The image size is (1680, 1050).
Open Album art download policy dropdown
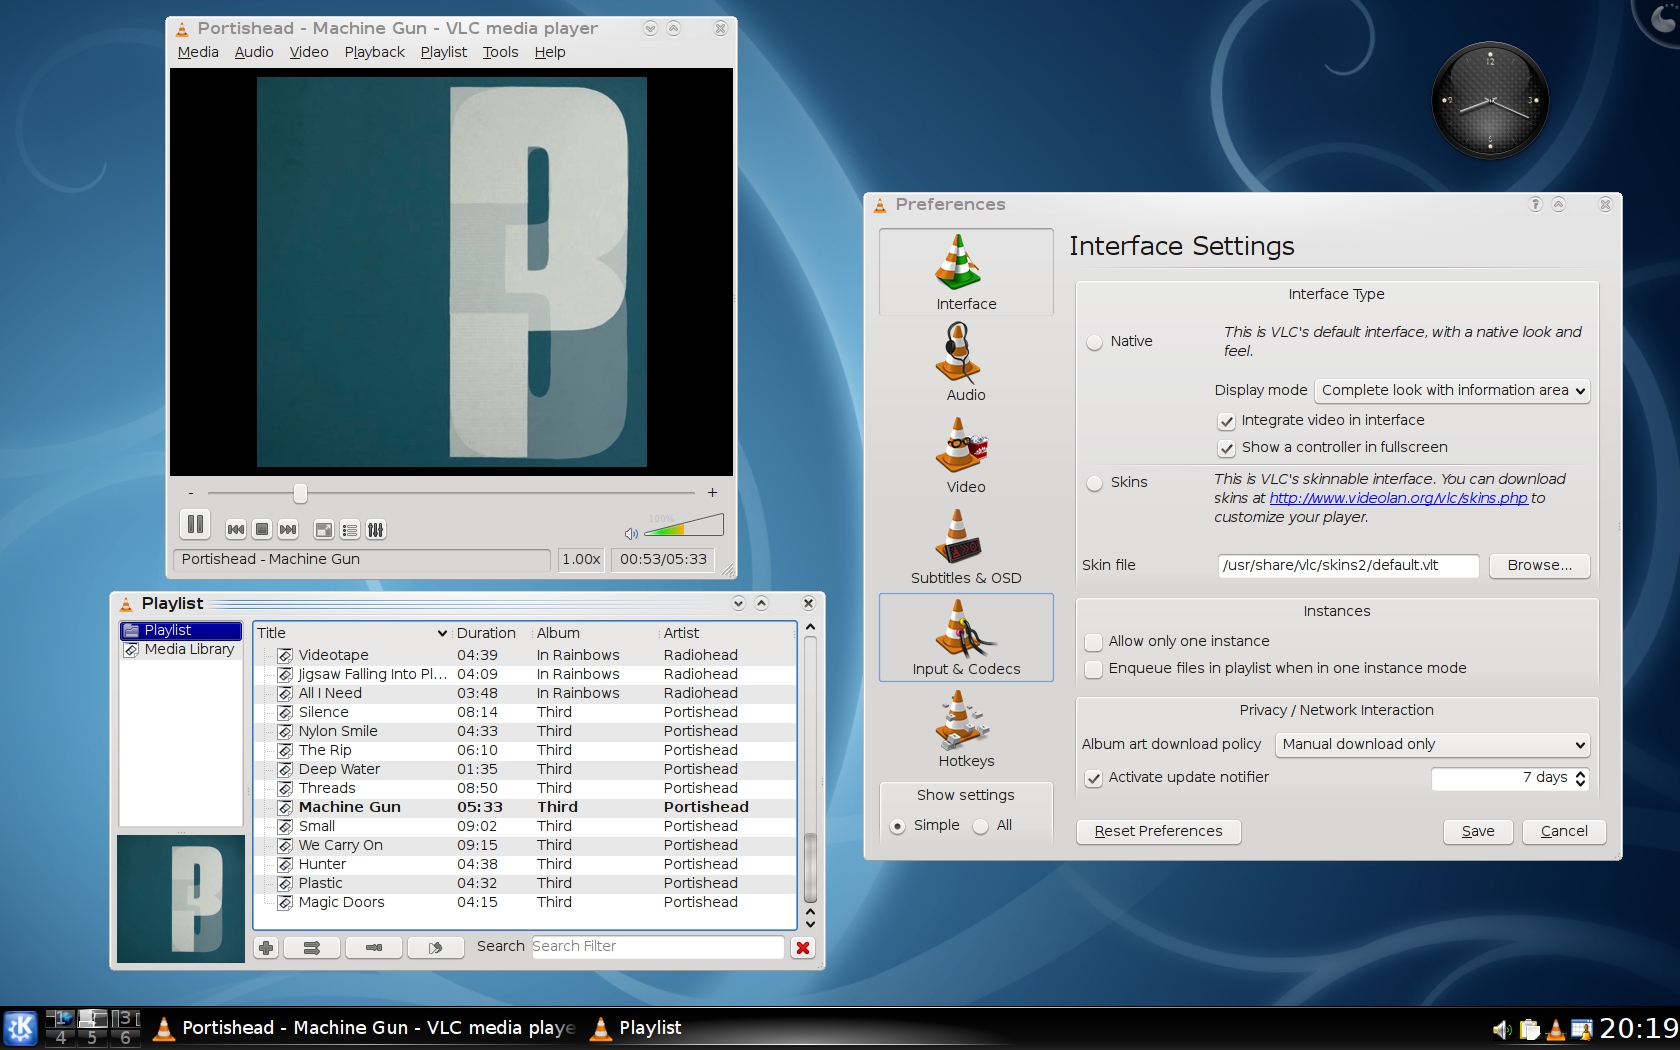pyautogui.click(x=1432, y=745)
